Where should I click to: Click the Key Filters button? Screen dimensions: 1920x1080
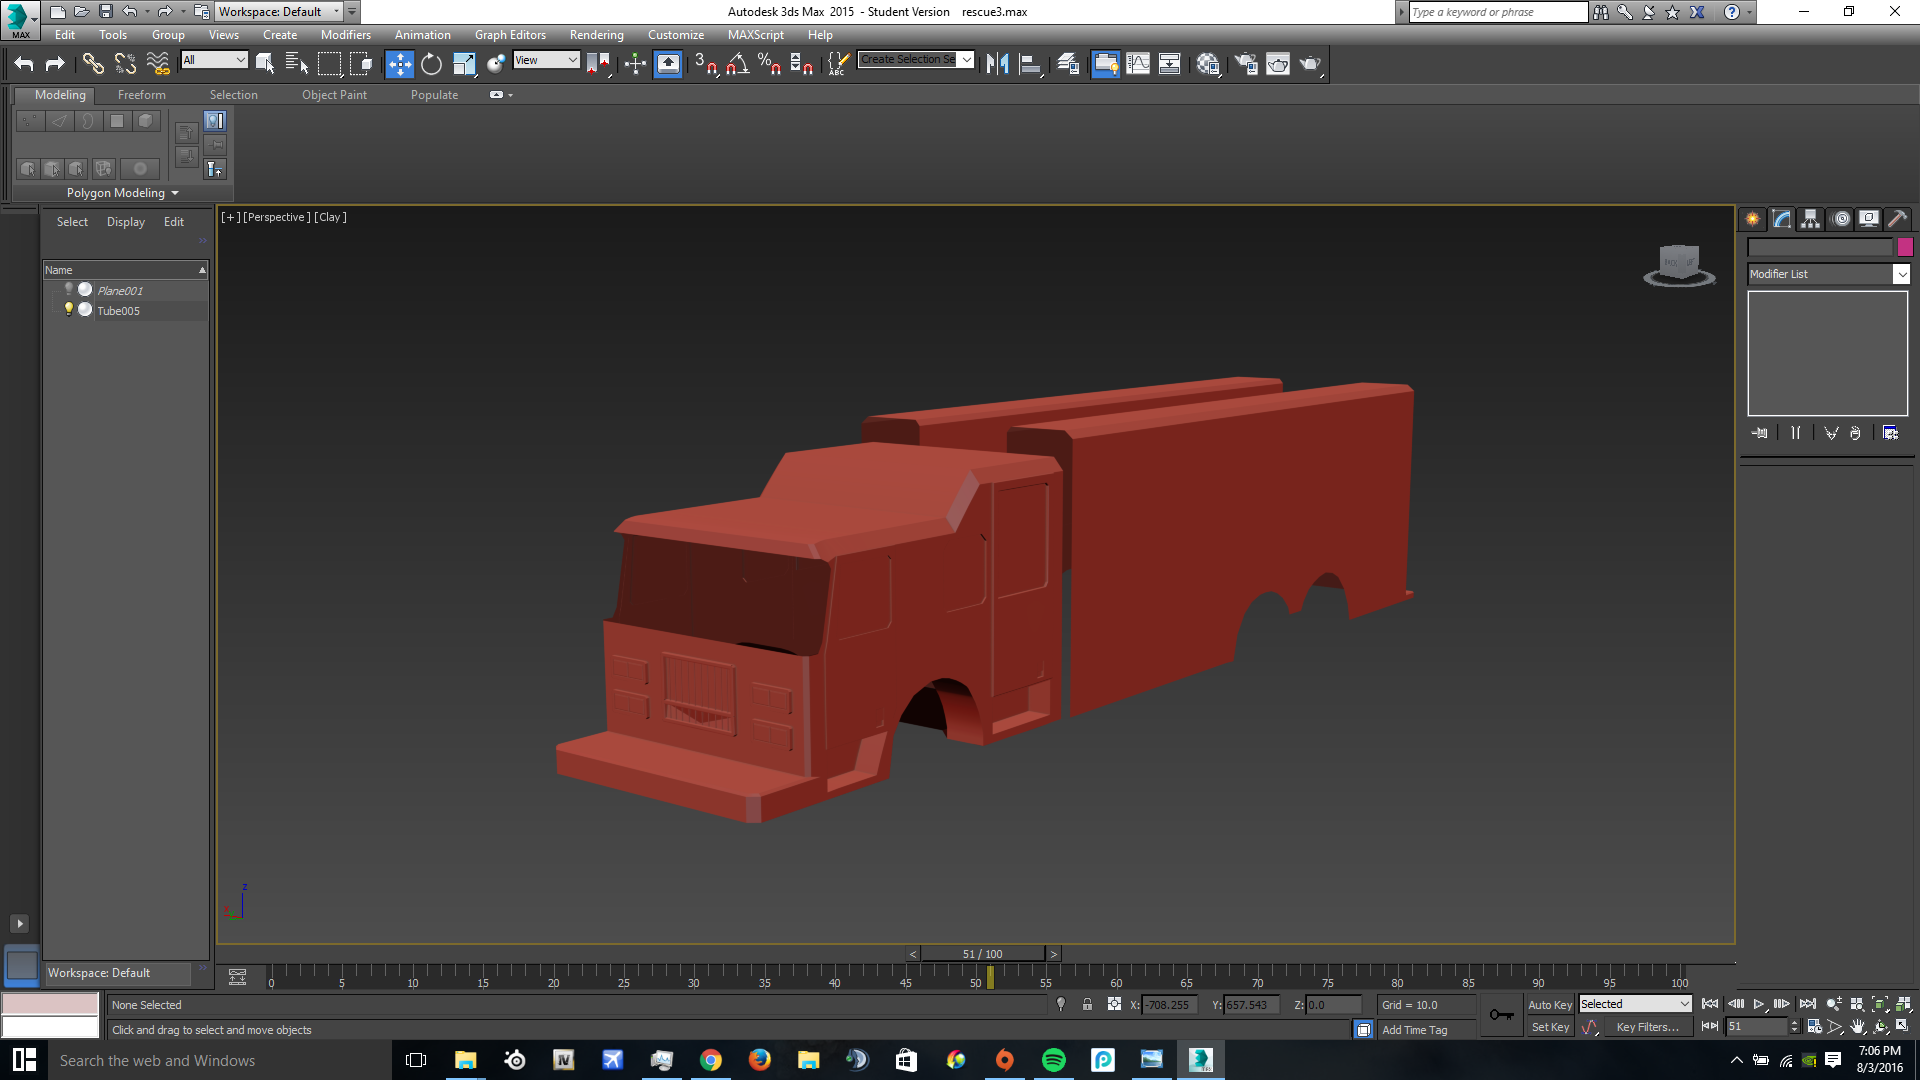[x=1646, y=1027]
